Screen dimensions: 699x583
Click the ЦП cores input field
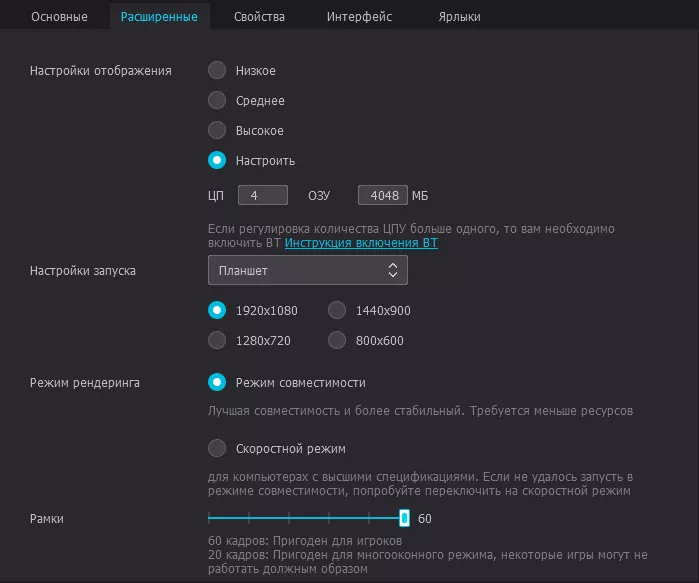click(x=263, y=195)
